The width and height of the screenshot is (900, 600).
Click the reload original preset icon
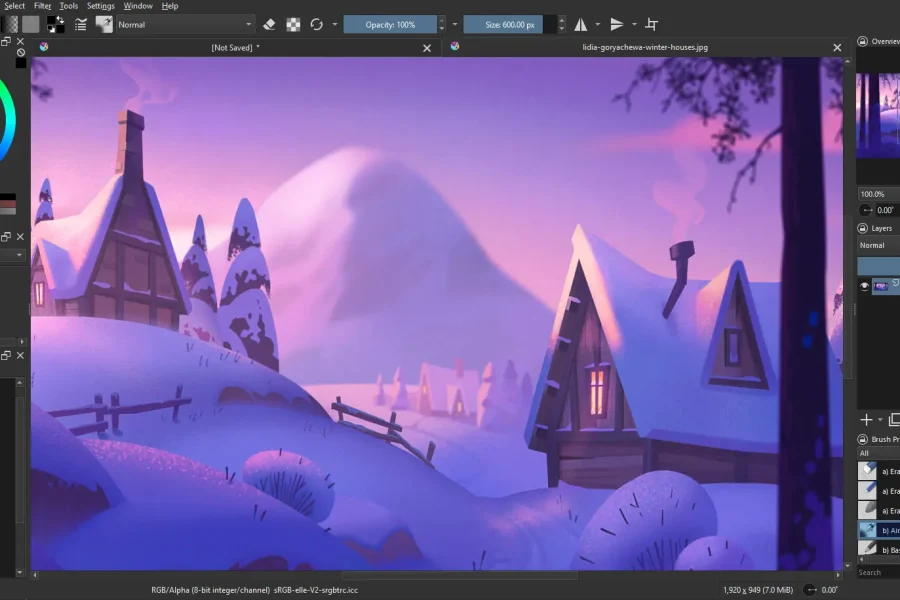[x=317, y=24]
